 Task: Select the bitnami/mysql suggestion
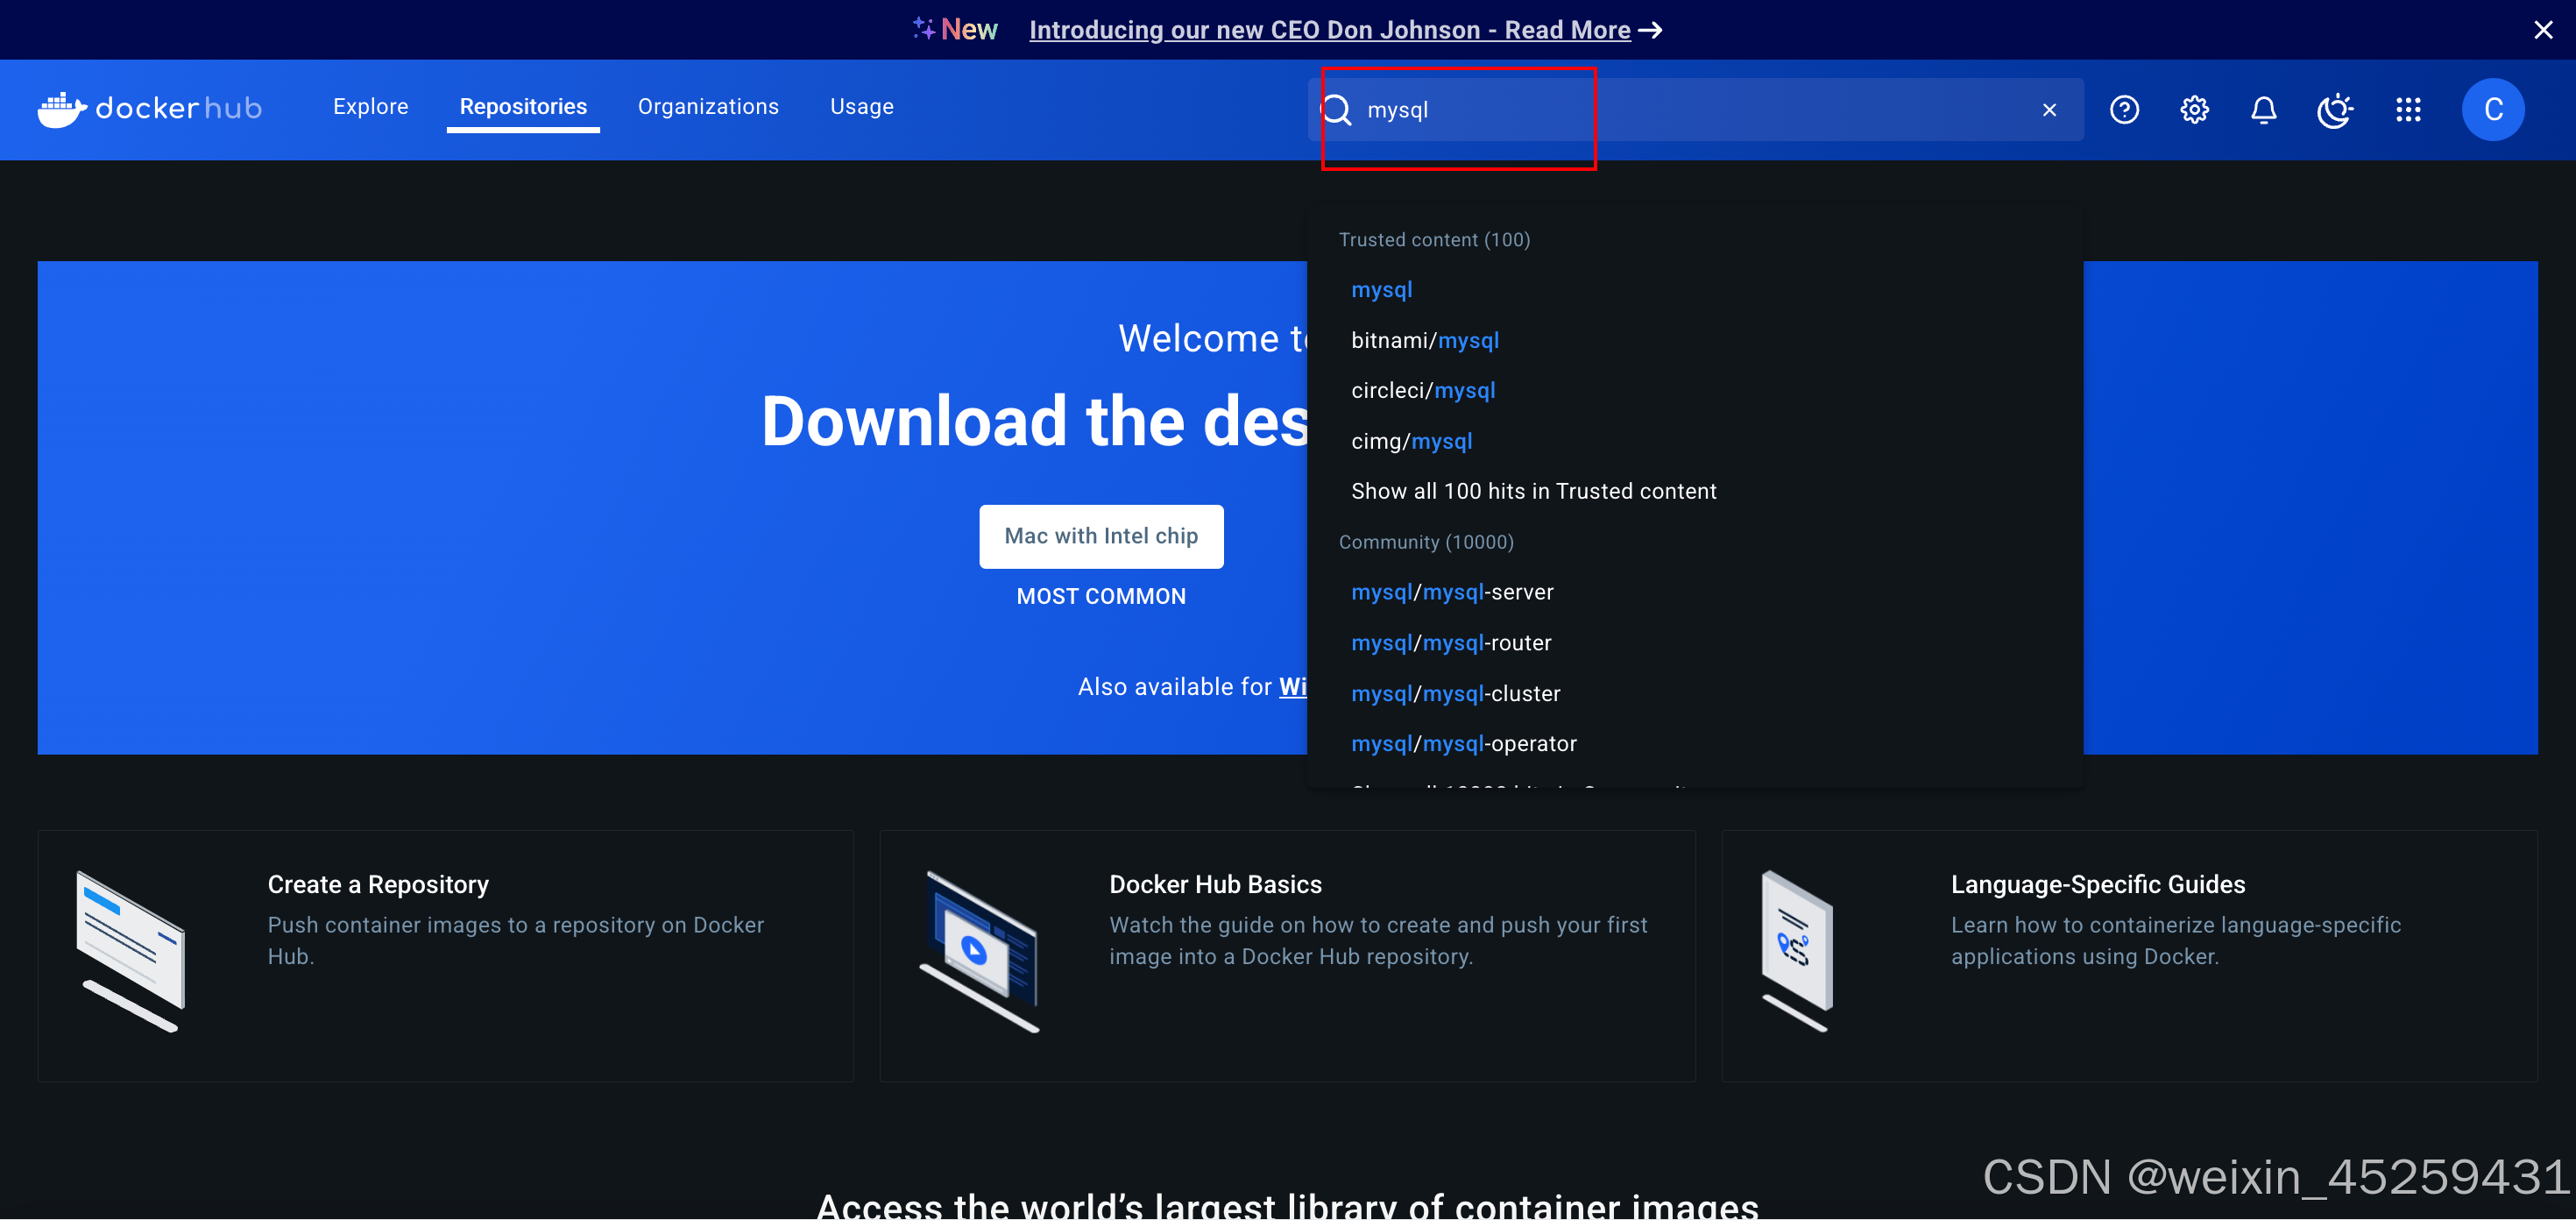click(x=1425, y=340)
